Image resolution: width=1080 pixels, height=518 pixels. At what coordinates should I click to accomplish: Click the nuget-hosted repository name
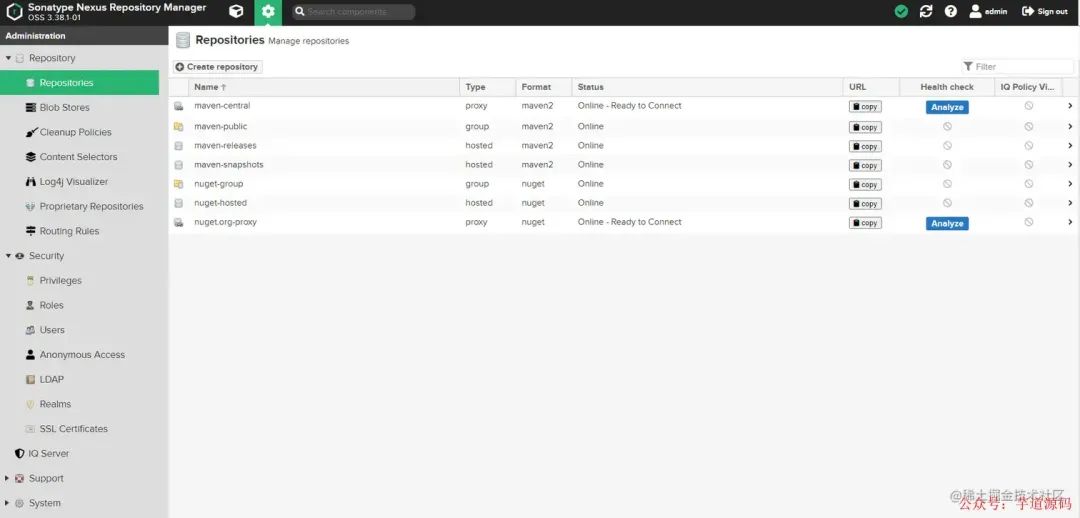220,203
